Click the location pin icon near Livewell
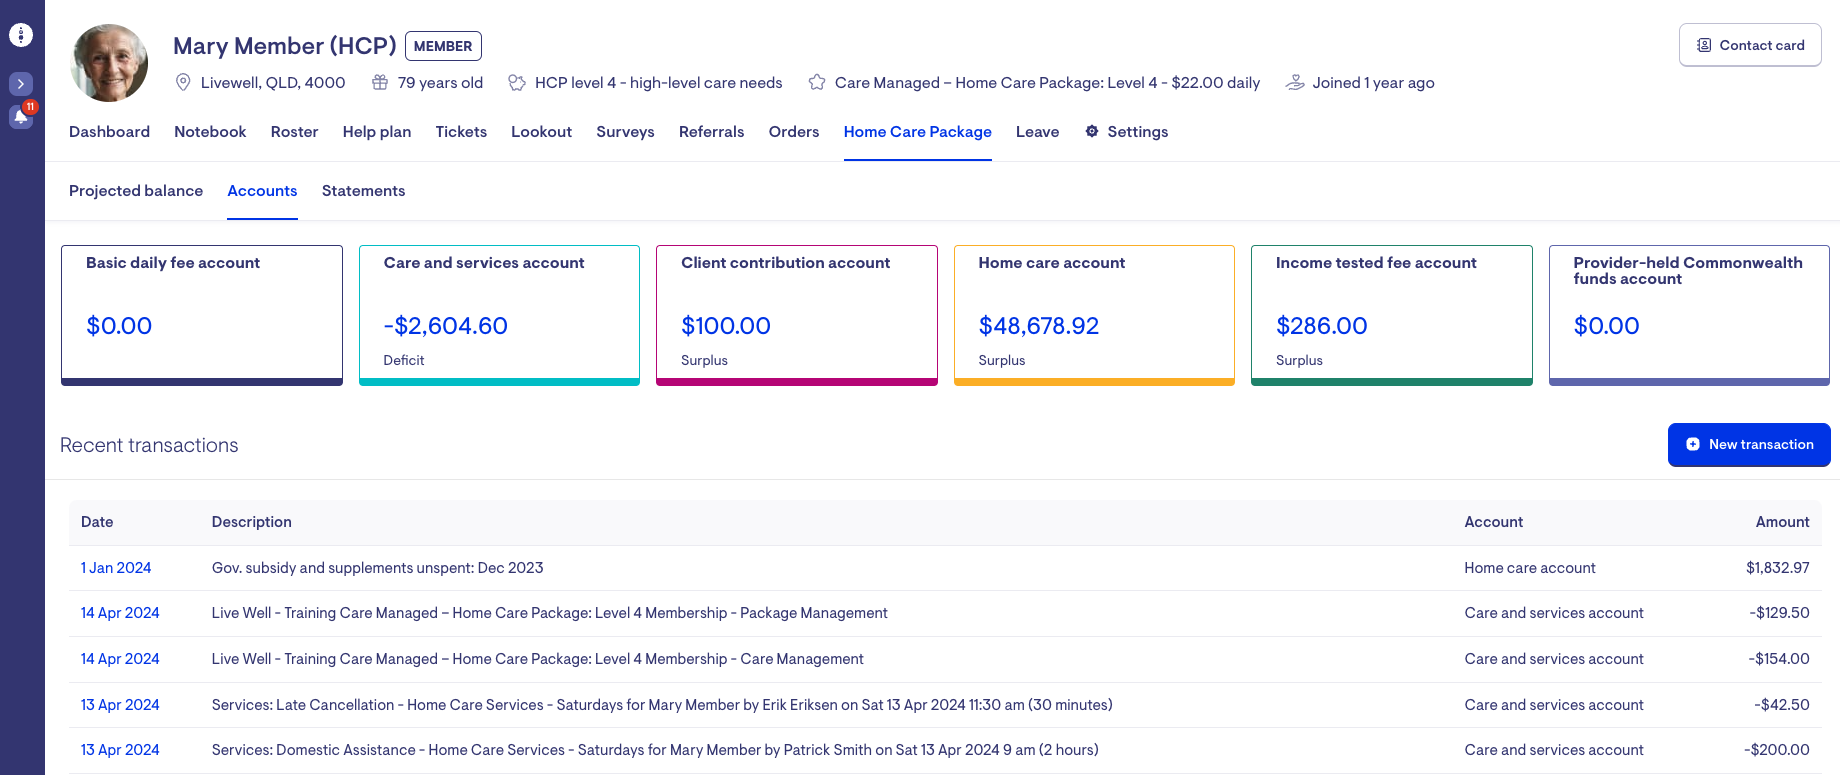Image resolution: width=1840 pixels, height=775 pixels. click(183, 83)
